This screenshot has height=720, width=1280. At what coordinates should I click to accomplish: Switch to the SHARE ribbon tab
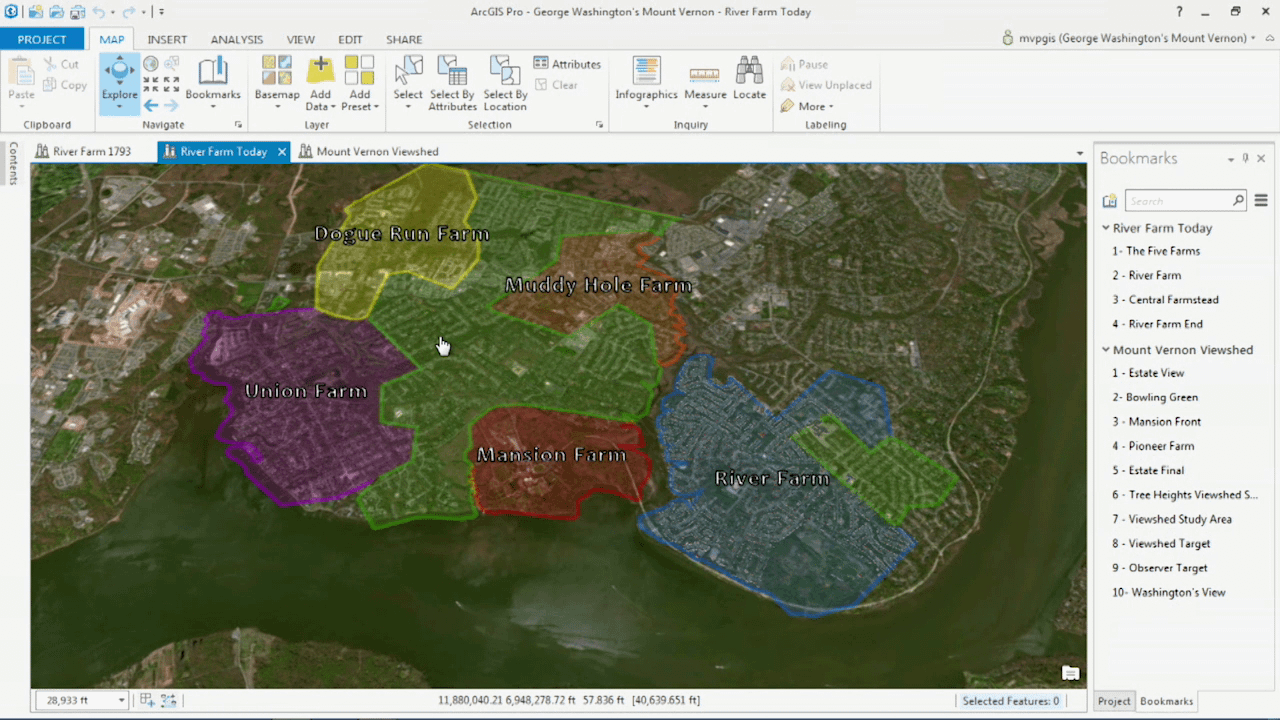point(404,39)
